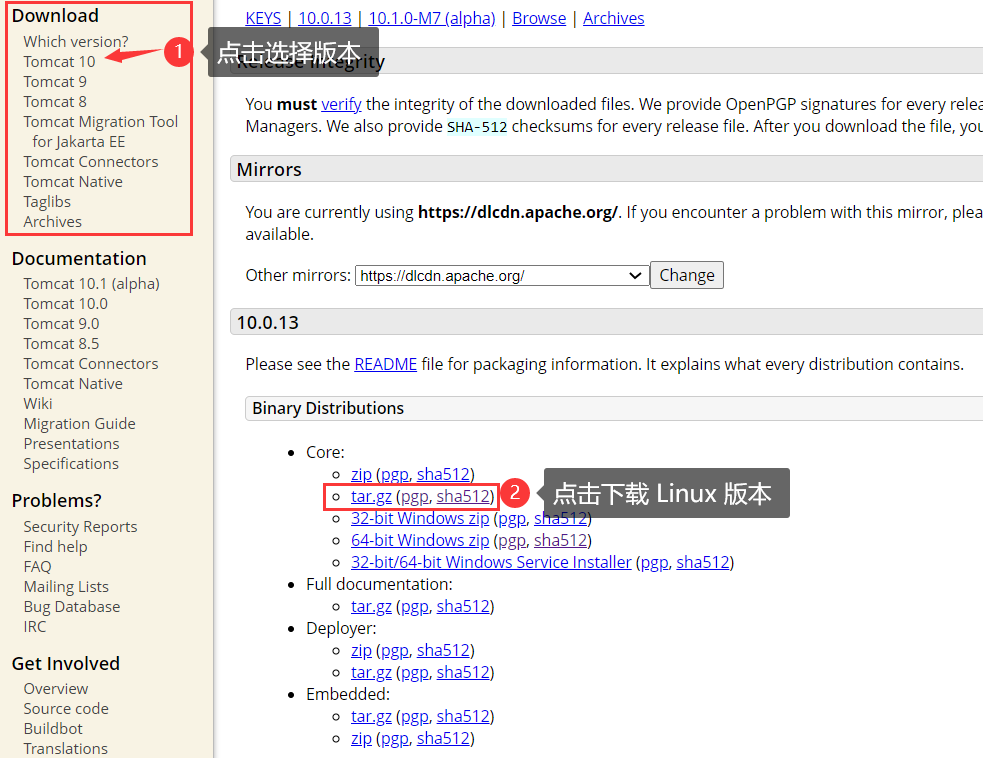Open the Tomcat 10 download page

(x=59, y=61)
